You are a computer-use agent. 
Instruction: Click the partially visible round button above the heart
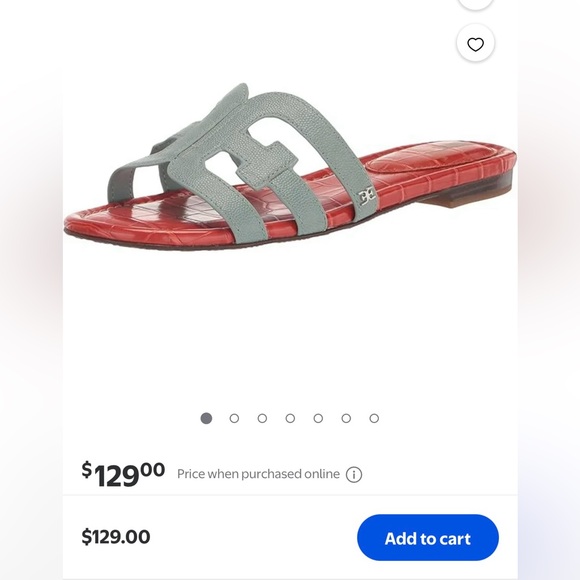[x=475, y=4]
